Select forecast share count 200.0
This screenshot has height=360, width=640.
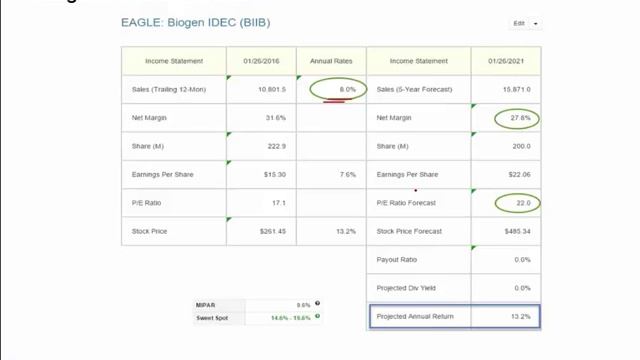coord(522,146)
